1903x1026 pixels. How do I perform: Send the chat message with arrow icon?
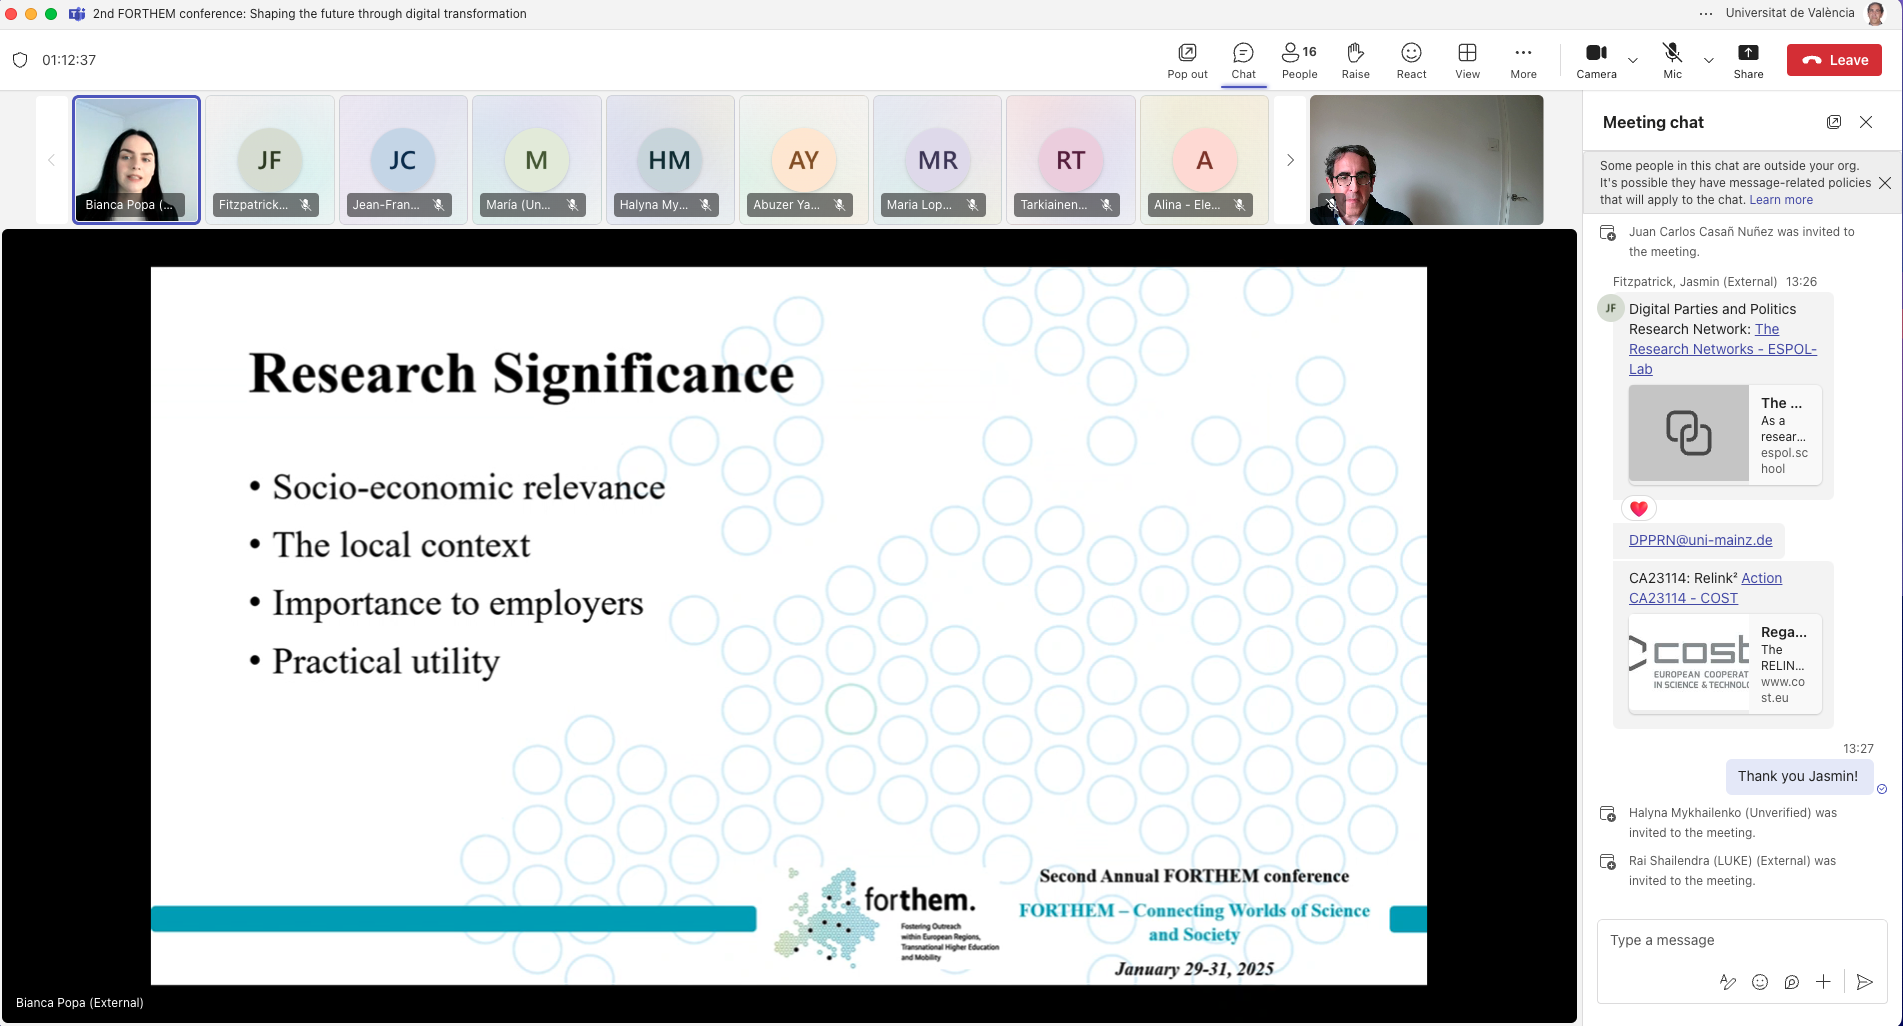[x=1864, y=982]
